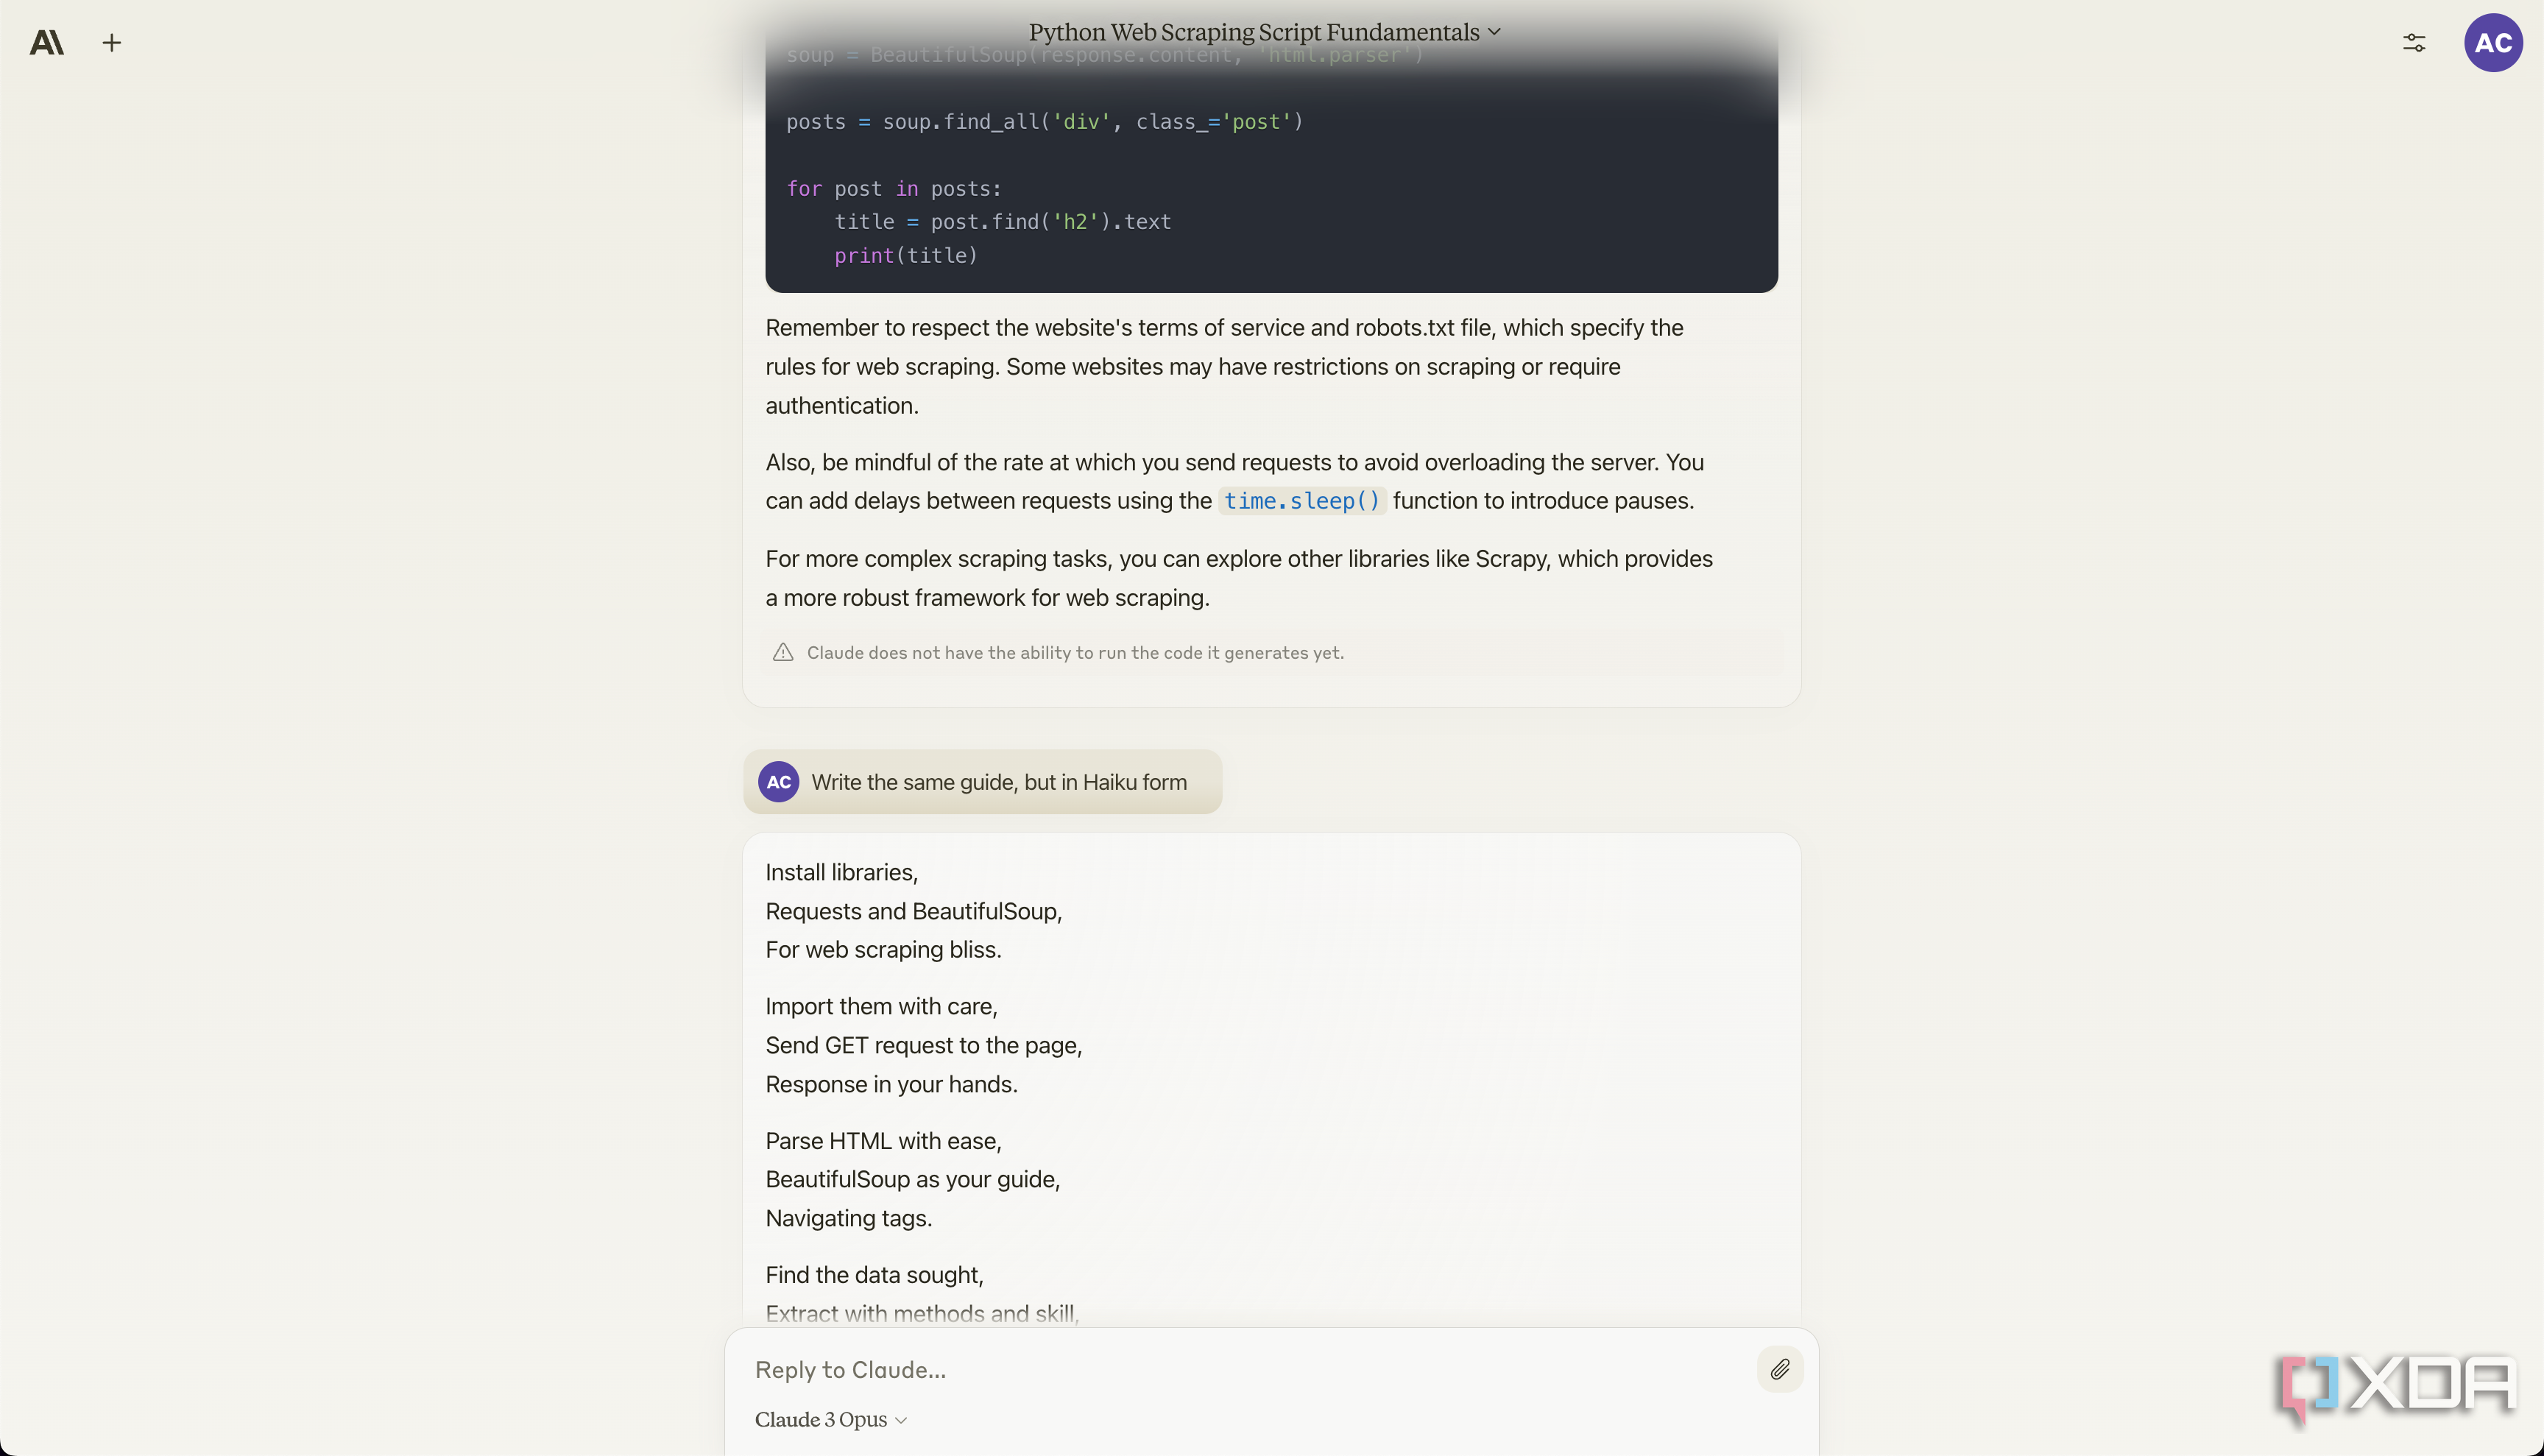This screenshot has width=2544, height=1456.
Task: Click the sentence starting 'Remember to respect'
Action: (1225, 367)
